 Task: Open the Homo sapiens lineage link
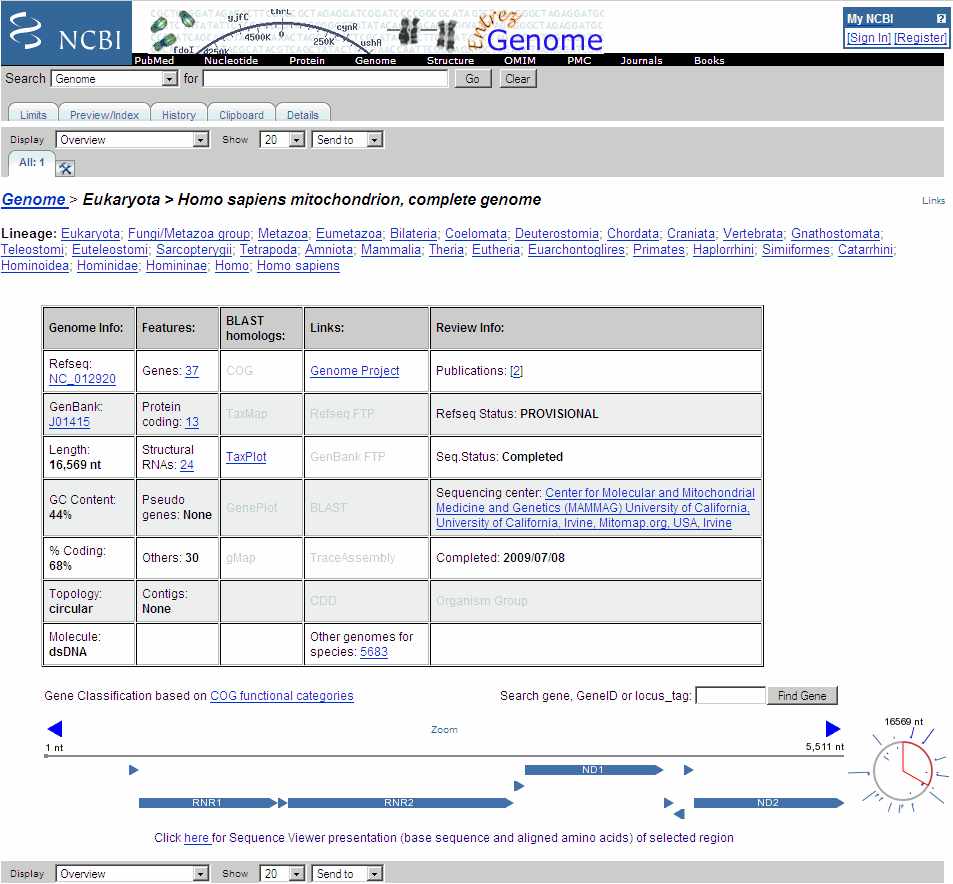pos(298,266)
